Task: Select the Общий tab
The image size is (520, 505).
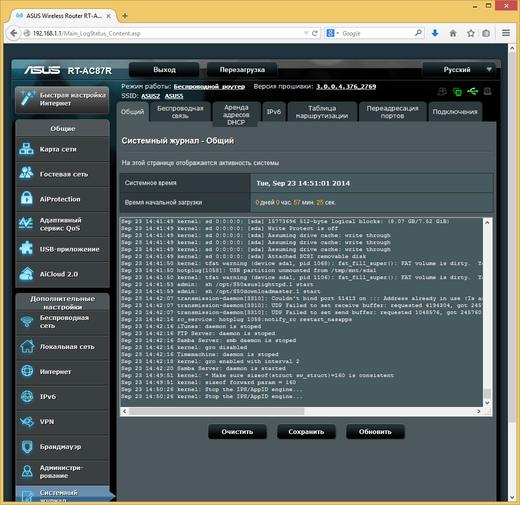Action: pyautogui.click(x=132, y=112)
